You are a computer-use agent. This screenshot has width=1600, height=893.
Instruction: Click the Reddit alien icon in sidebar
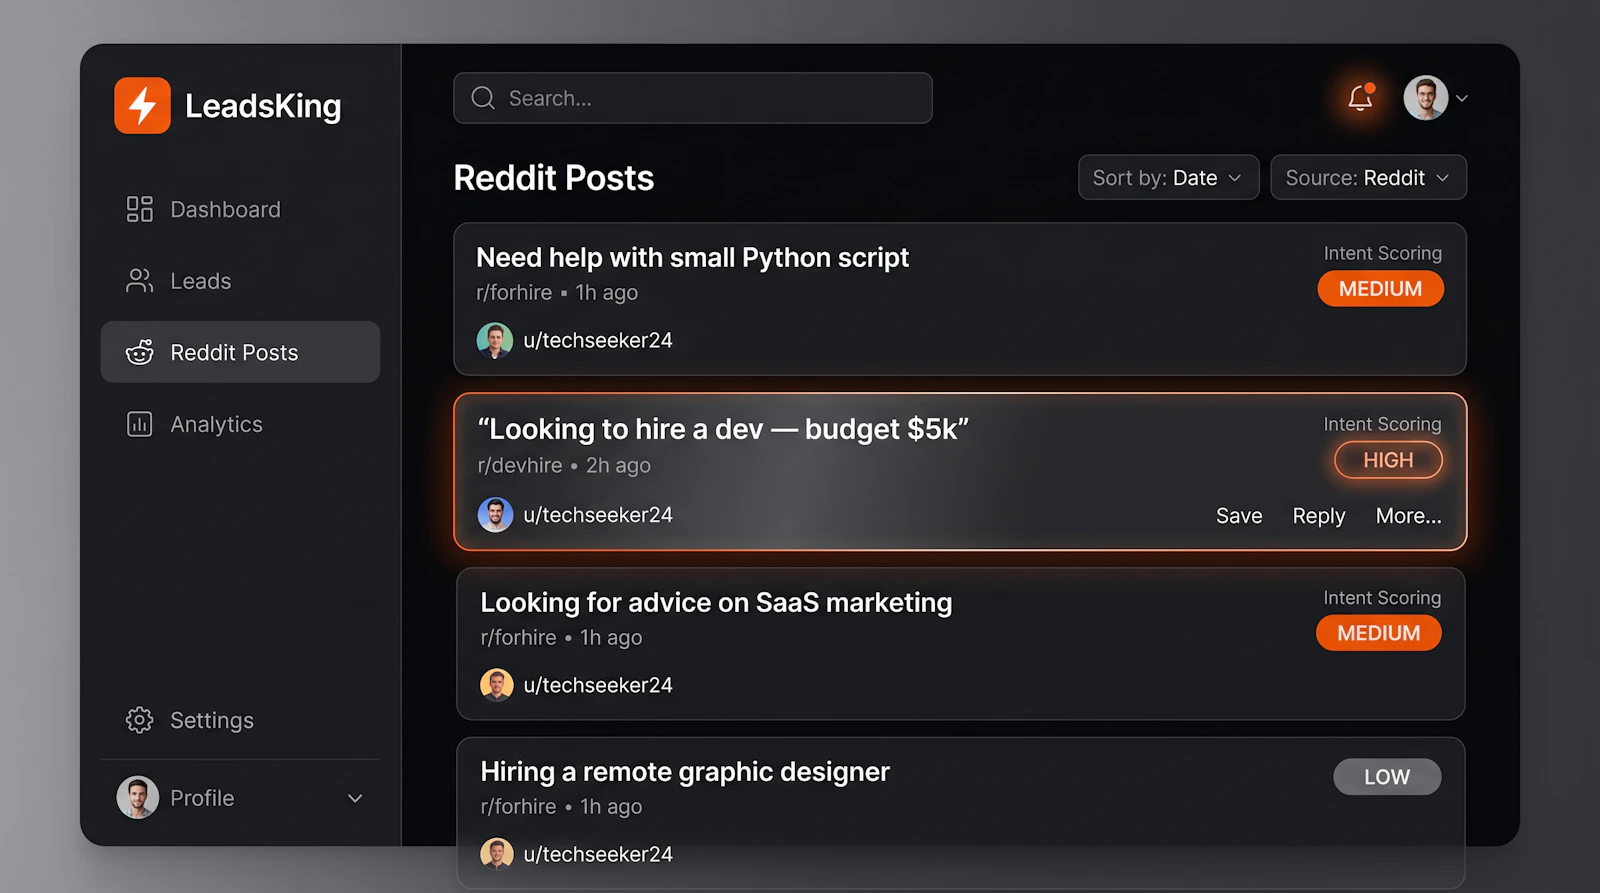click(x=139, y=352)
